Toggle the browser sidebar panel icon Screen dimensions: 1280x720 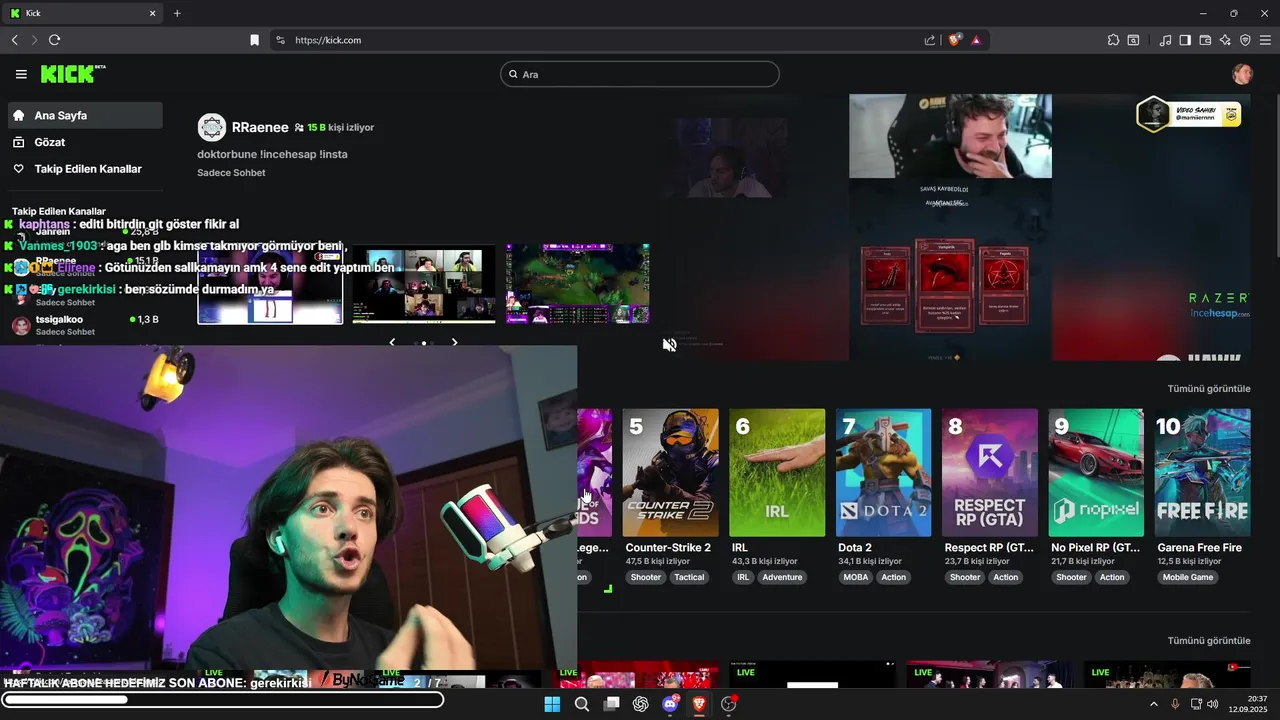[1185, 40]
